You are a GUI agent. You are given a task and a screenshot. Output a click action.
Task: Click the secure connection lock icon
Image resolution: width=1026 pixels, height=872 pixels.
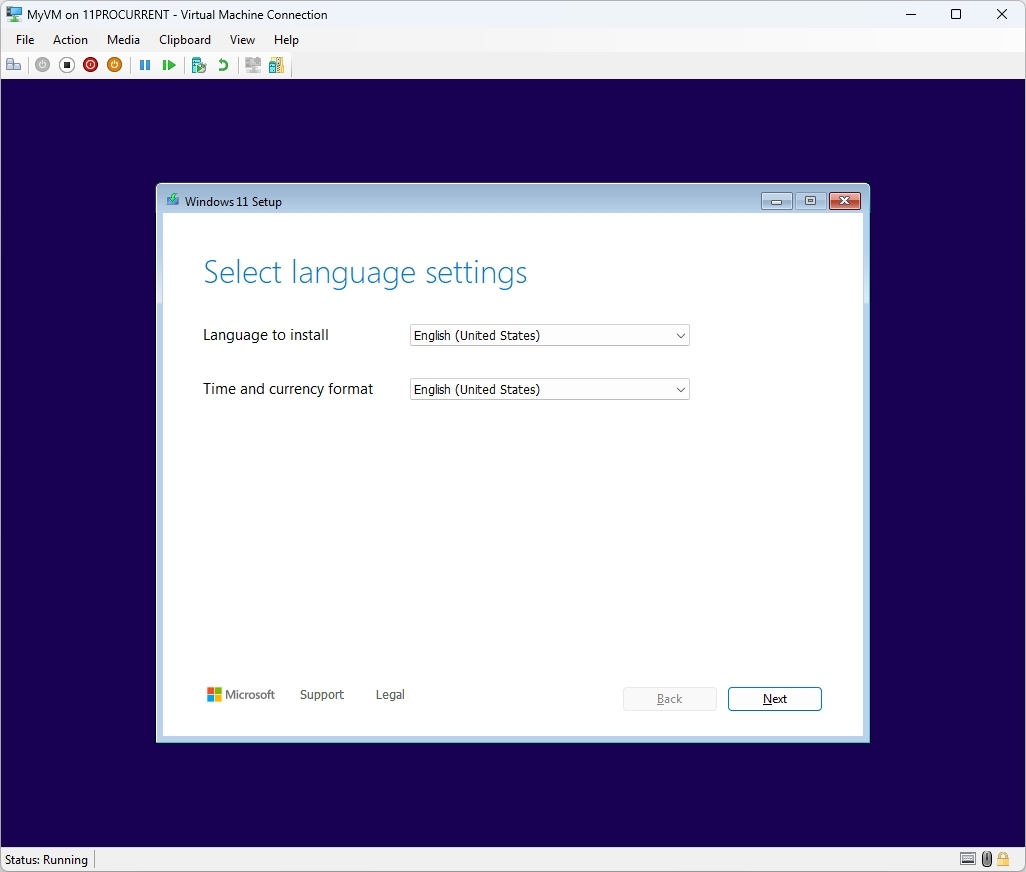click(x=1003, y=859)
